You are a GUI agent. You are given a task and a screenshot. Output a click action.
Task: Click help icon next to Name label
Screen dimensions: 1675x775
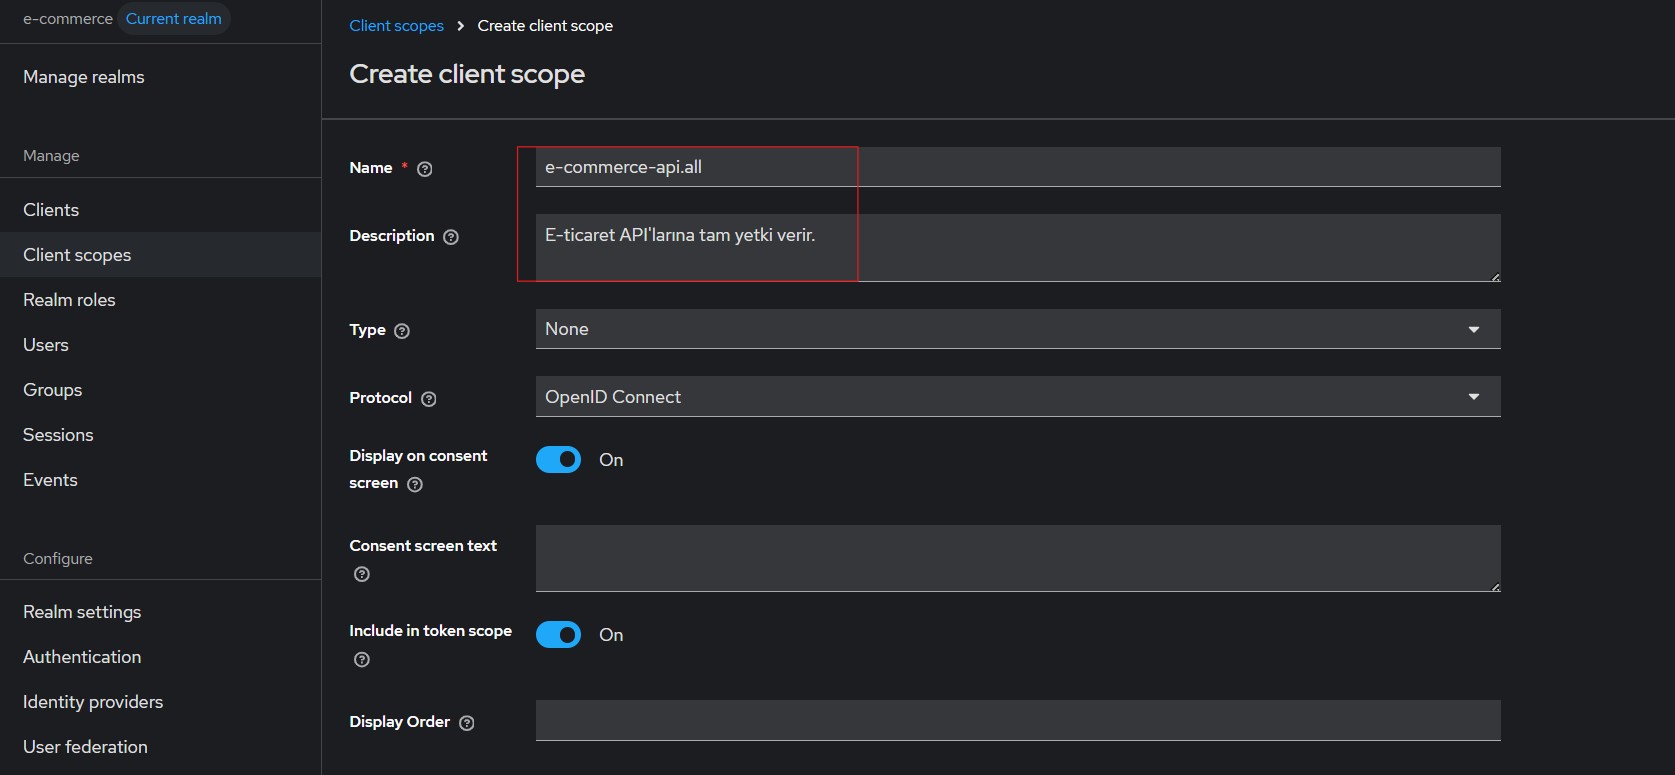(x=425, y=169)
